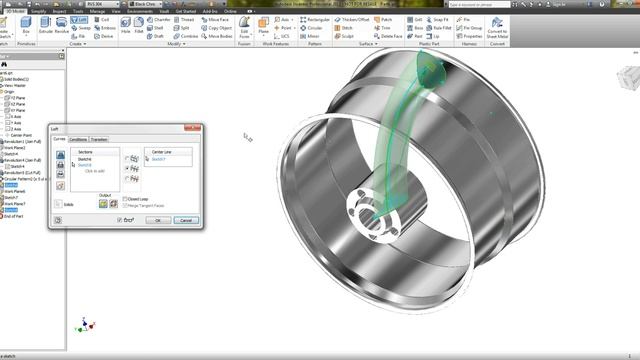Screen dimensions: 640x360
Task: Select the Trim surface tool
Action: click(x=382, y=28)
